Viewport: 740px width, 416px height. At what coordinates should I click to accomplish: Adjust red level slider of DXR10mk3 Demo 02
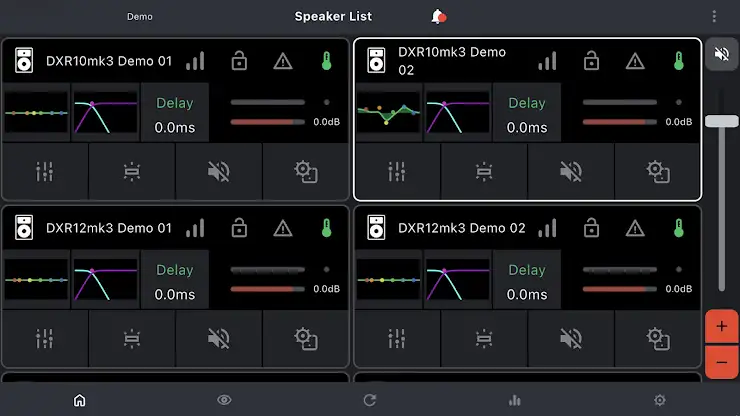620,122
